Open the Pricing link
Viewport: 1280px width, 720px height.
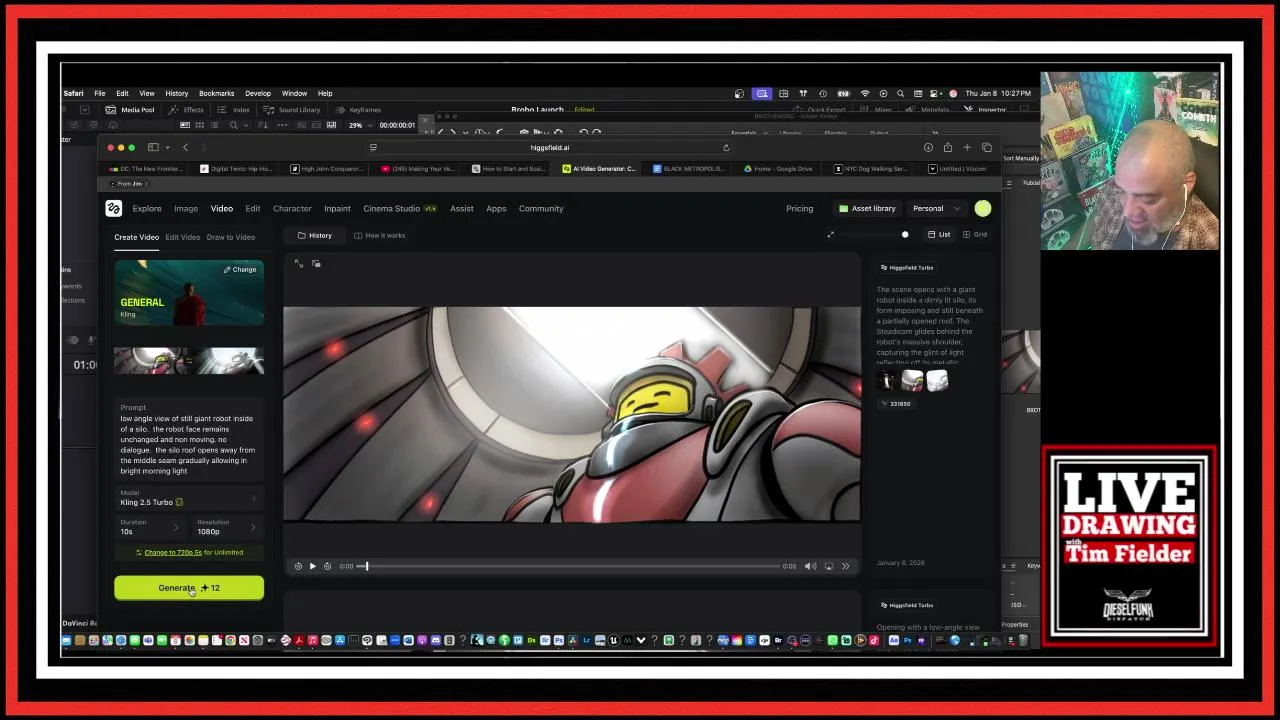[x=799, y=208]
